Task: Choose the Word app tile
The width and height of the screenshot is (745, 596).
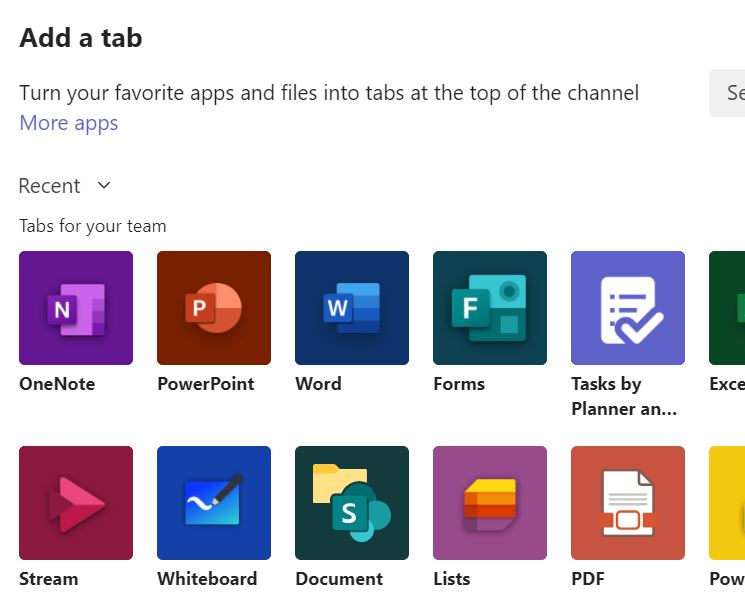Action: point(352,308)
